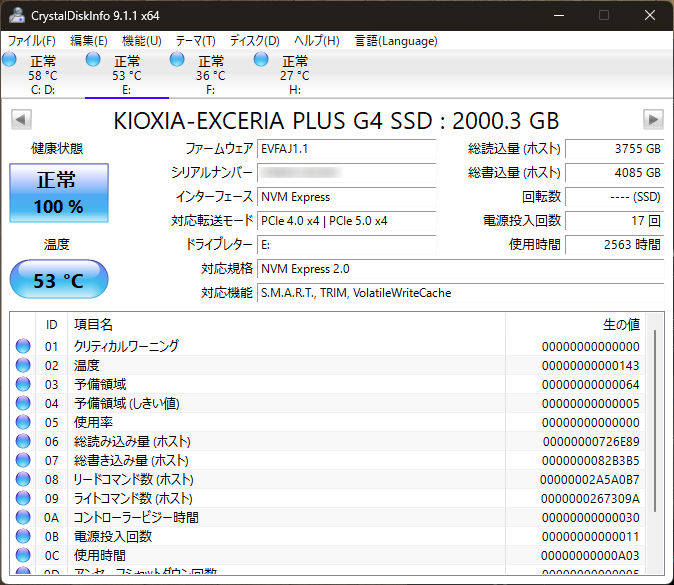Click the drive letter field E:
This screenshot has height=585, width=674.
pos(346,245)
